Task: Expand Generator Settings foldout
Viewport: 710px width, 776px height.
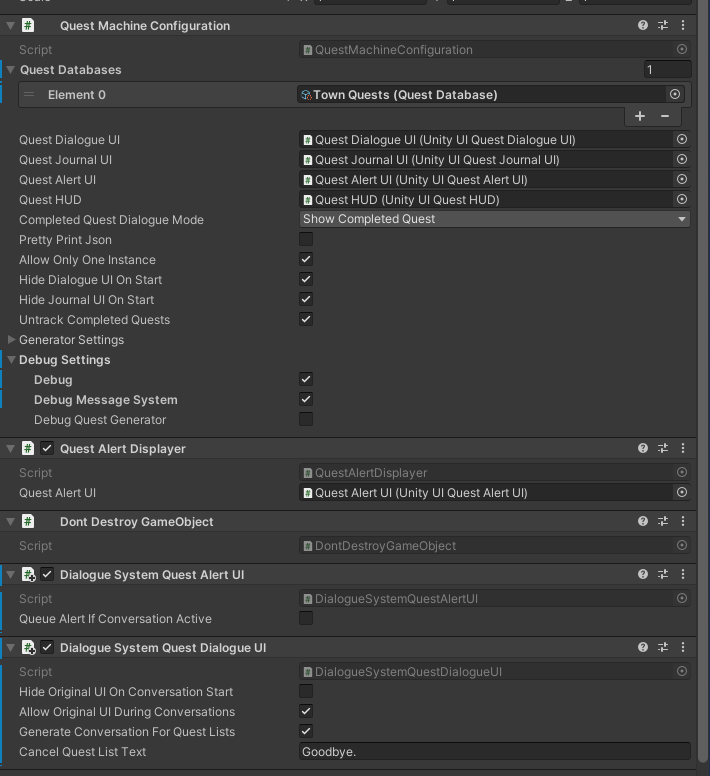Action: tap(11, 340)
